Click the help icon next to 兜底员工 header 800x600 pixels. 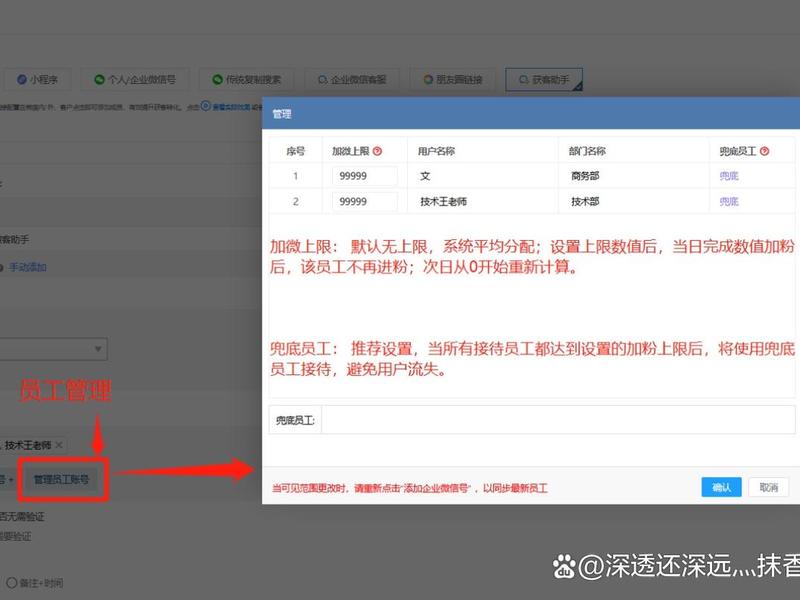pyautogui.click(x=764, y=151)
